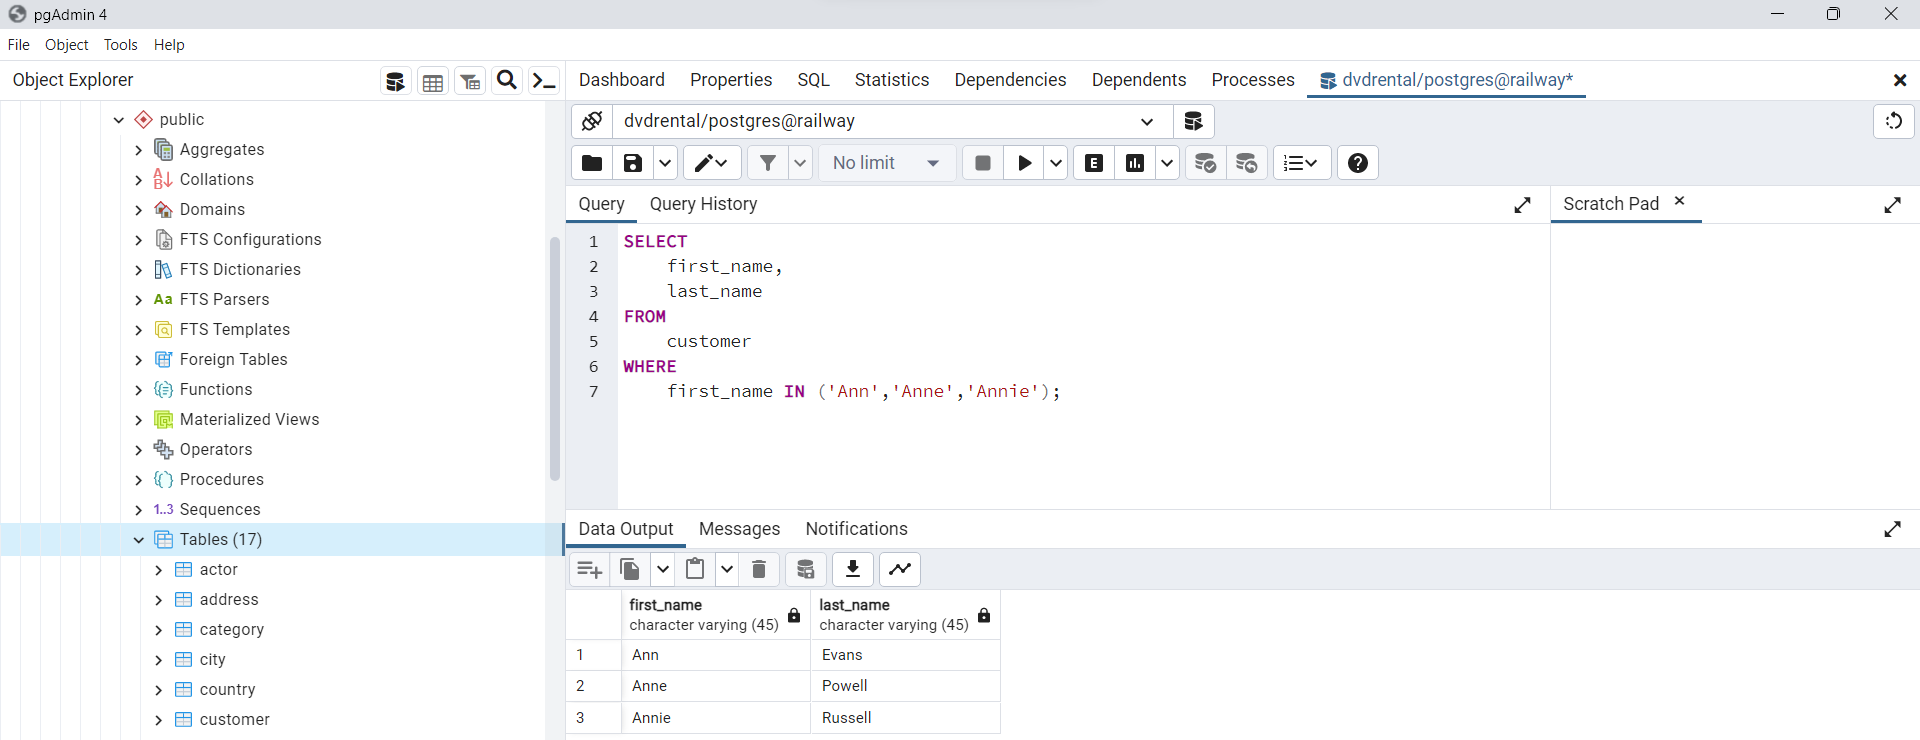Click the Object Explorer vertical scrollbar

(x=555, y=358)
